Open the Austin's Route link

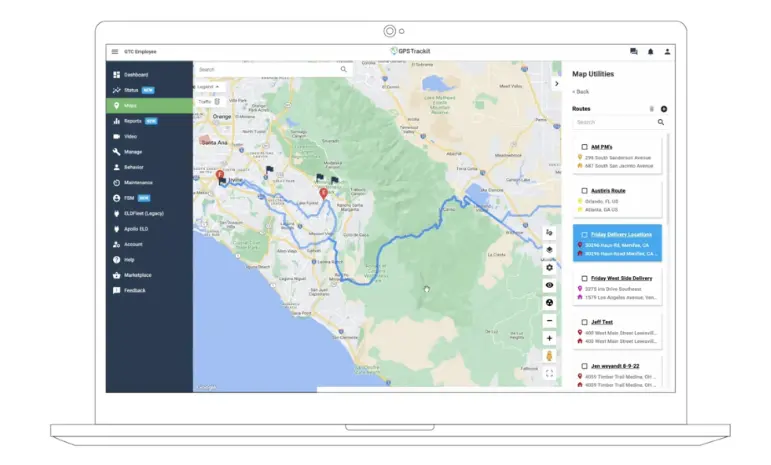608,191
